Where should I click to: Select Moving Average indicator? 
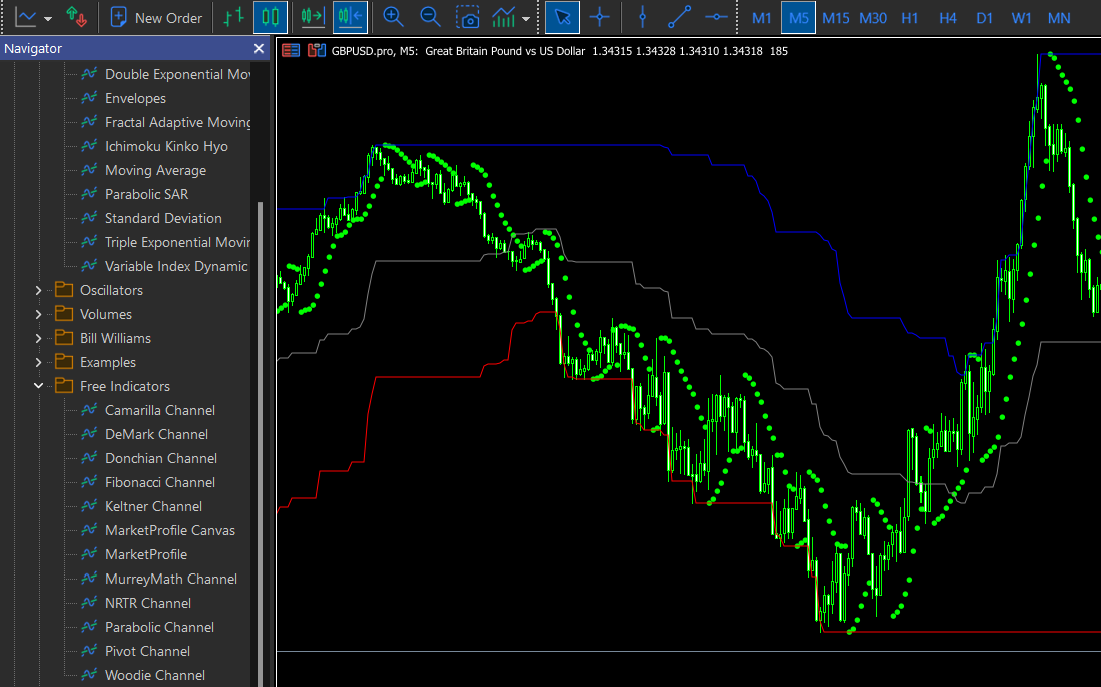[x=155, y=170]
